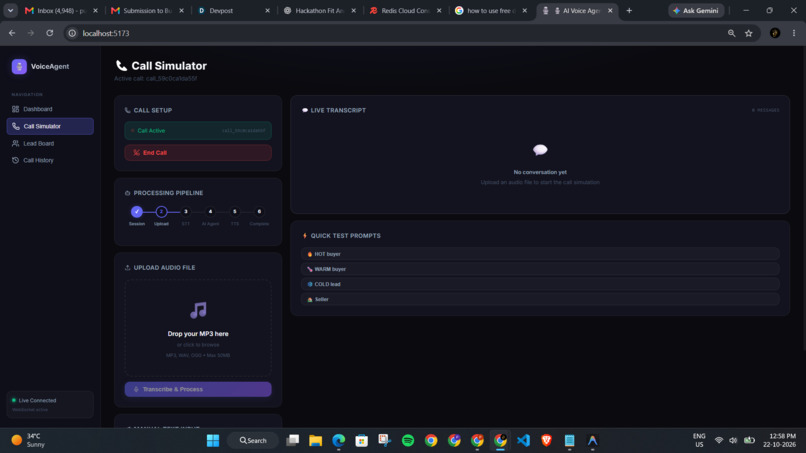Click the ENG US language indicator
Screen dimensions: 806x453
pyautogui.click(x=699, y=440)
